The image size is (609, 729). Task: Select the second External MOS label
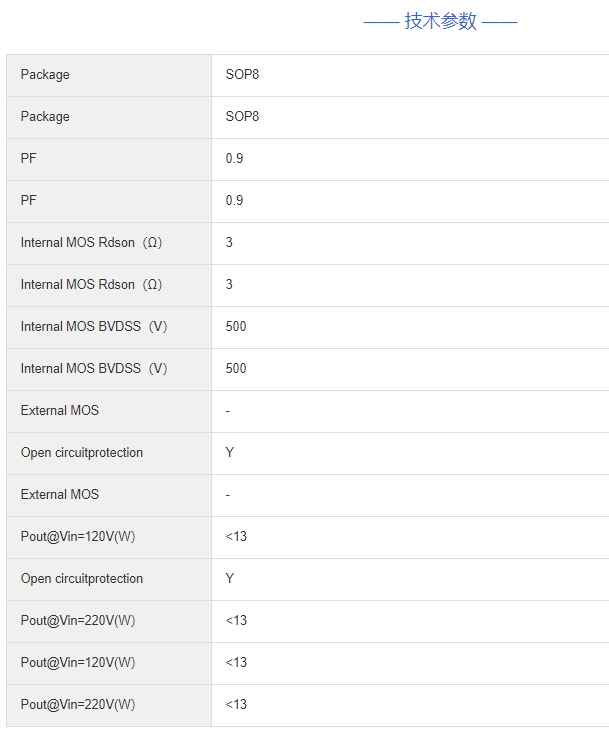point(60,495)
